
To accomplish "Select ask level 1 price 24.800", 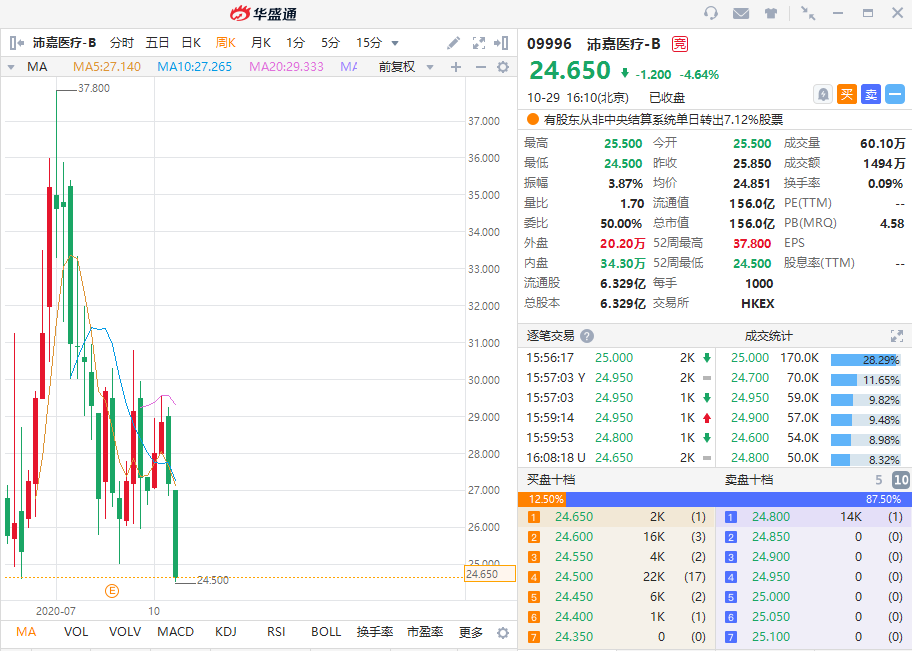I will pos(771,517).
